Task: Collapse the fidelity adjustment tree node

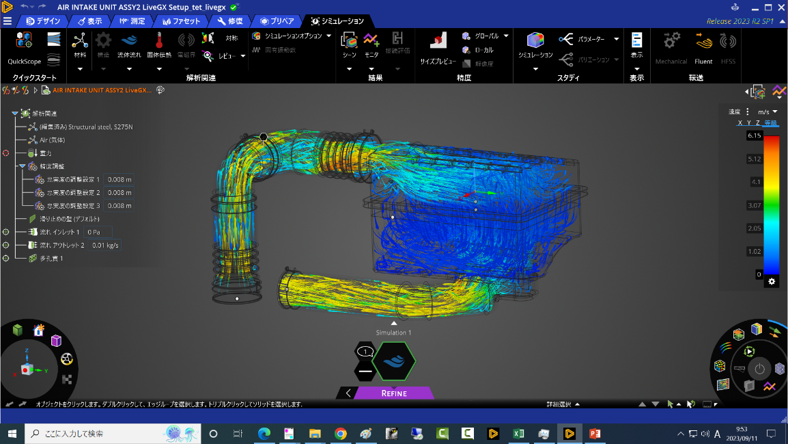Action: point(22,166)
